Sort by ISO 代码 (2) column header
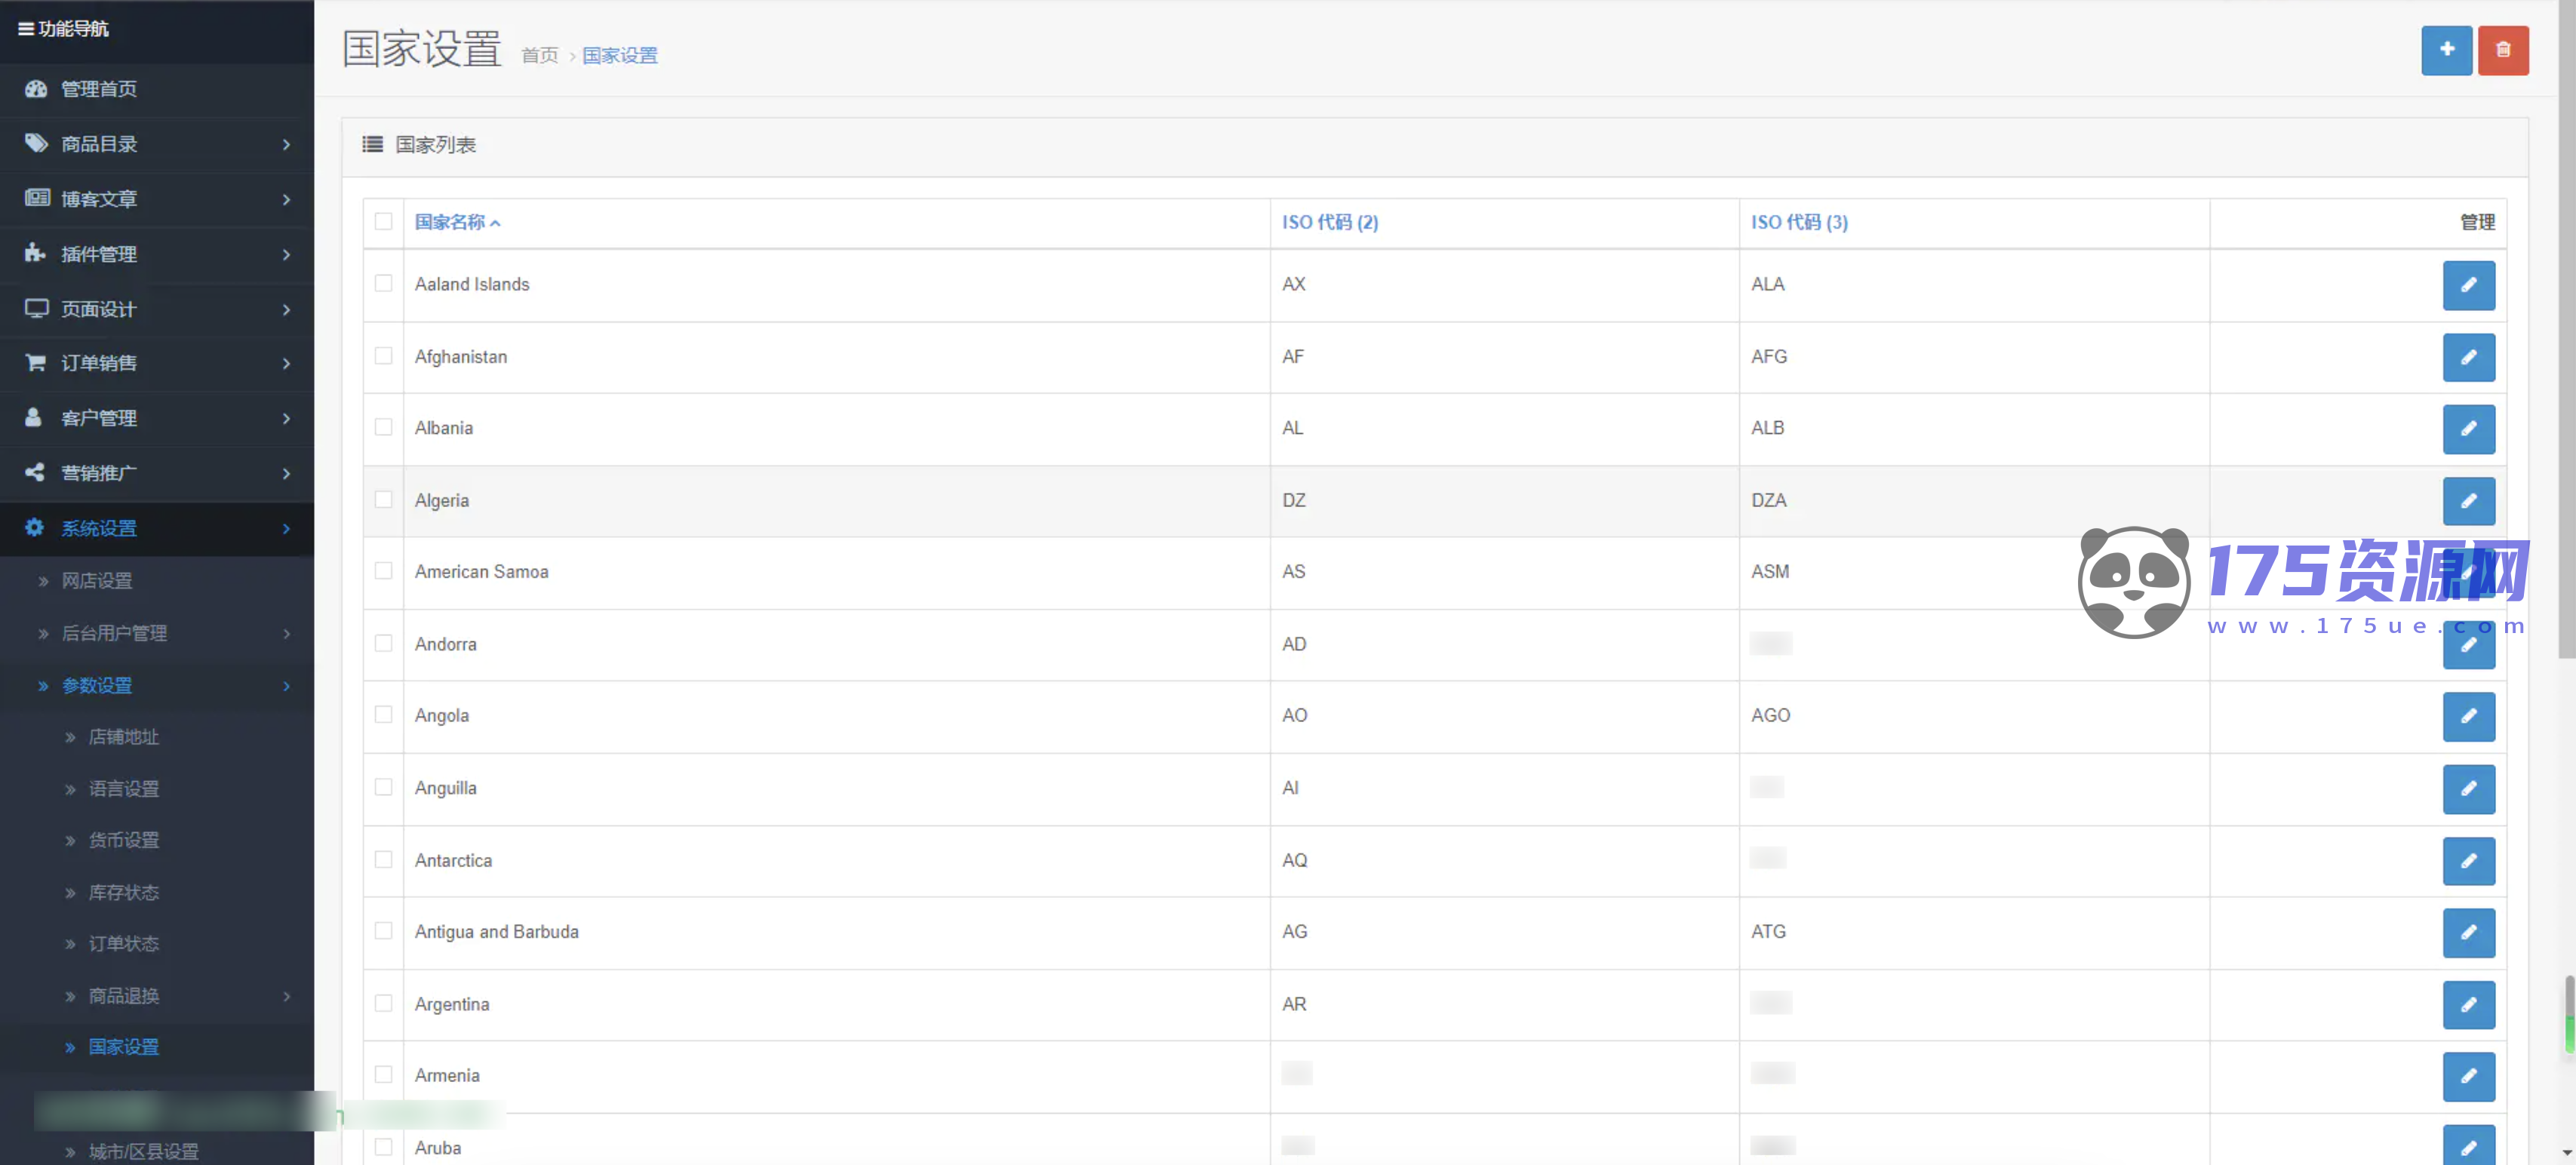This screenshot has height=1165, width=2576. coord(1330,222)
